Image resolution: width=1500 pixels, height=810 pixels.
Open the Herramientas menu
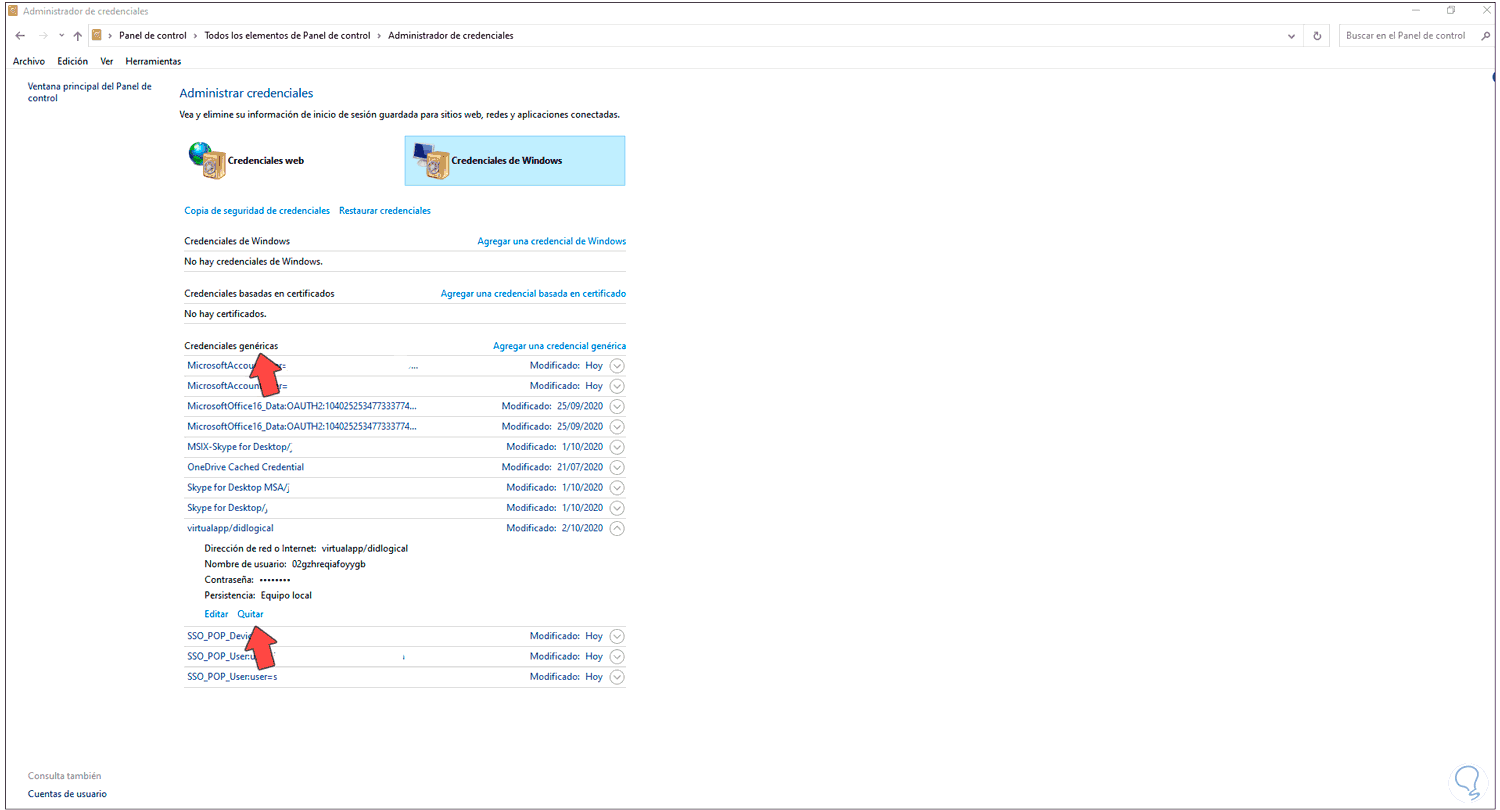(x=153, y=61)
